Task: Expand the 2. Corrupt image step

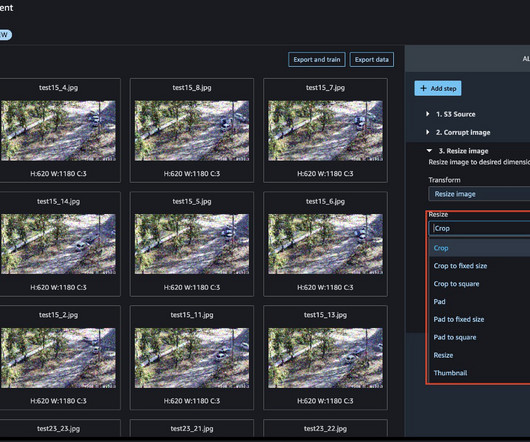Action: click(x=428, y=132)
